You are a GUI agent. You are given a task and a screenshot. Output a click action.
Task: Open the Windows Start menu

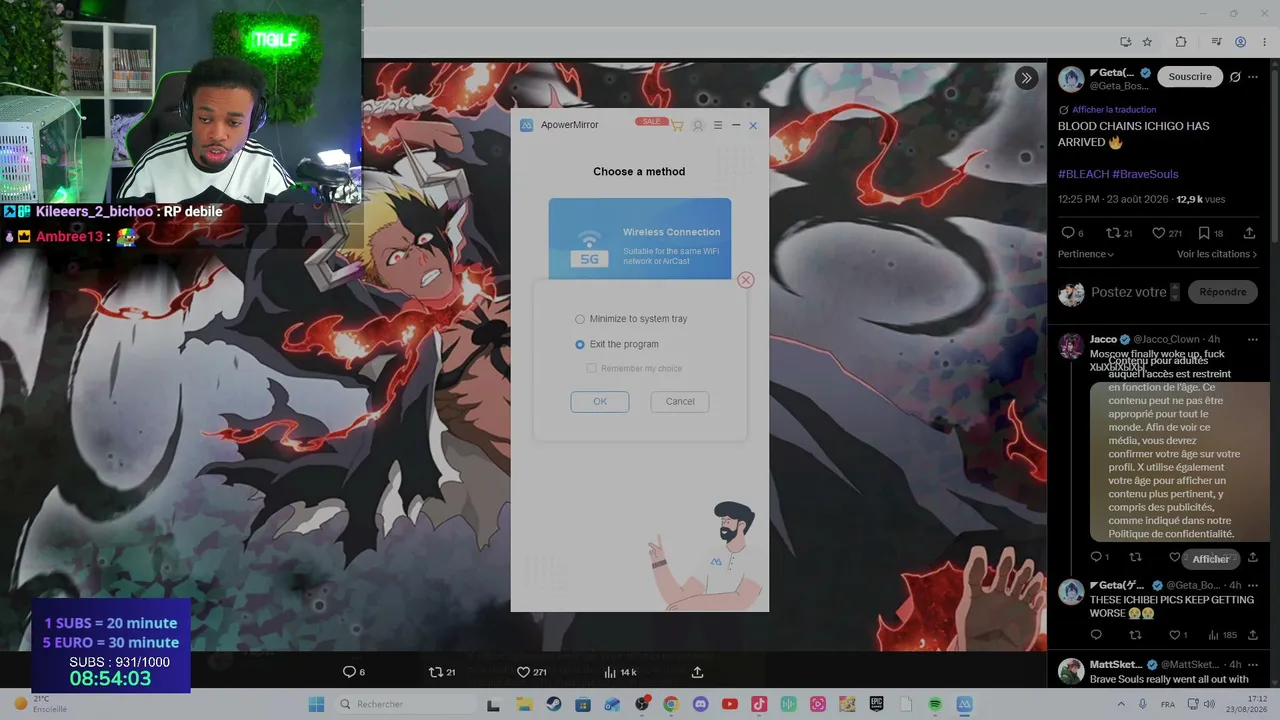316,704
